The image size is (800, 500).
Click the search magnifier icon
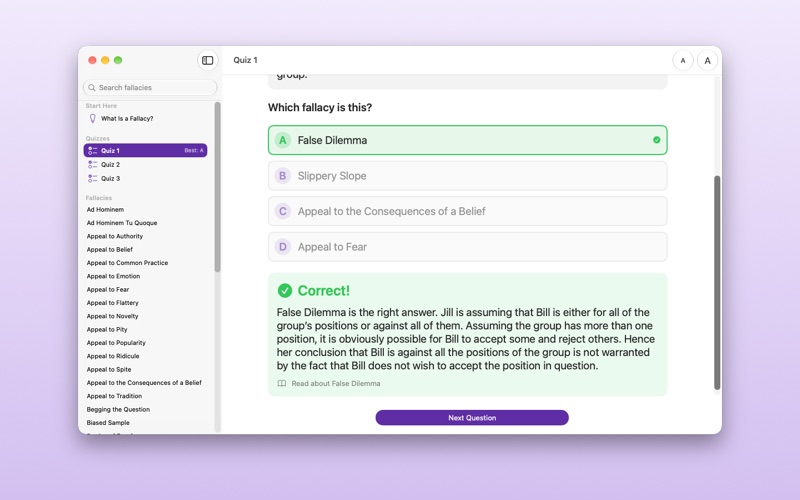[x=92, y=88]
